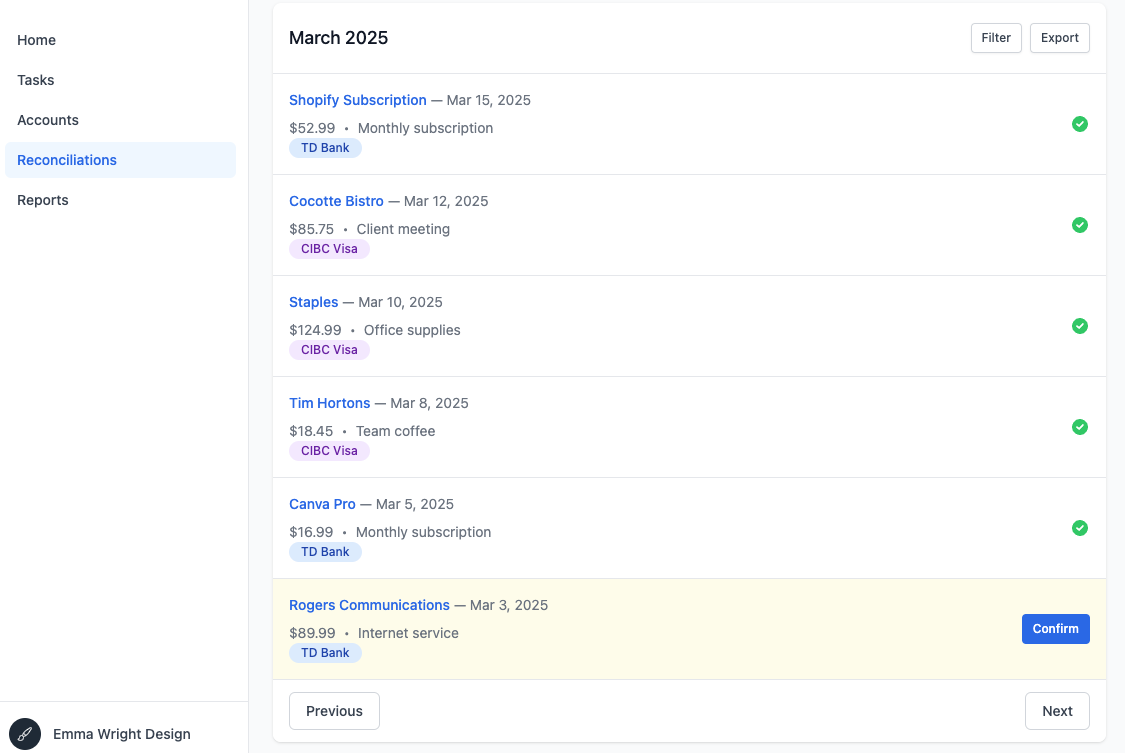Click CIBC Visa tag on Cocotte Bistro

329,249
